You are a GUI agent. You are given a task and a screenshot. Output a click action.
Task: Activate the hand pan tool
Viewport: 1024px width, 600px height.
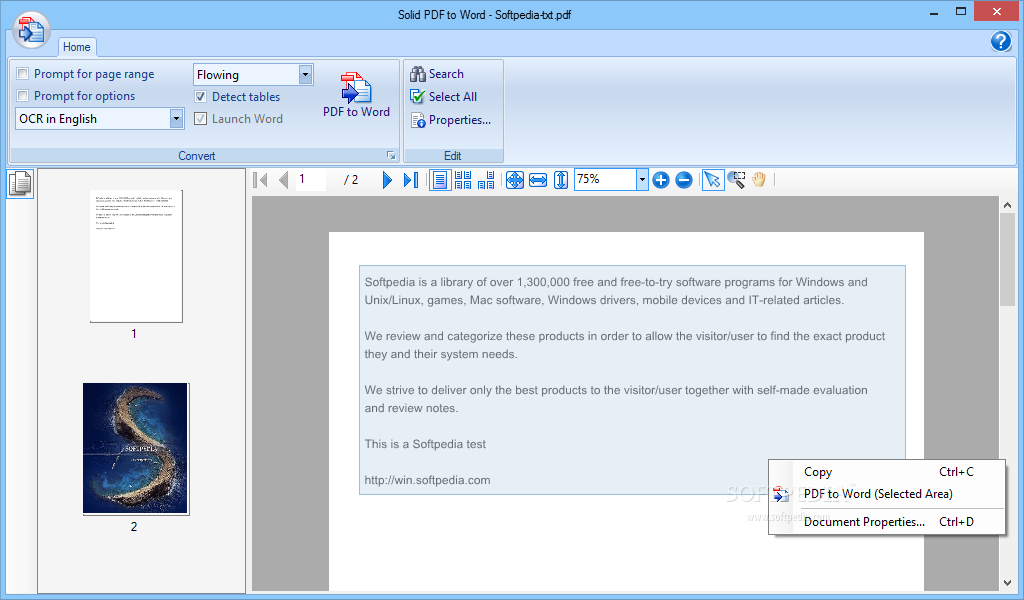(758, 180)
